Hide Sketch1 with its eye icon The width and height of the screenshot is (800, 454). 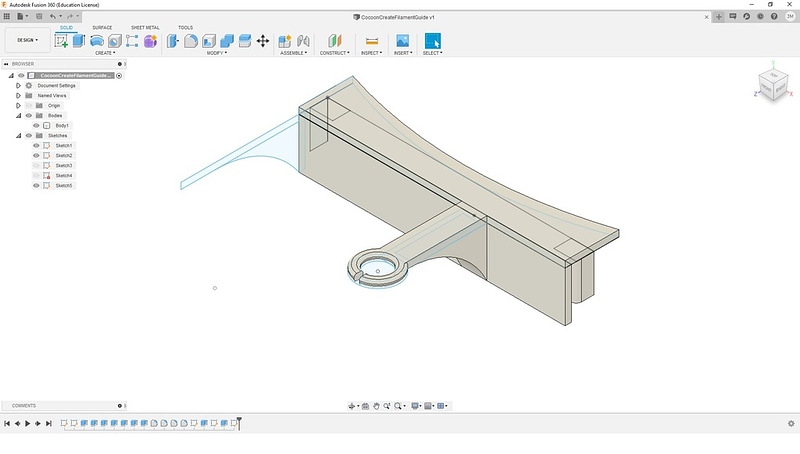click(36, 145)
